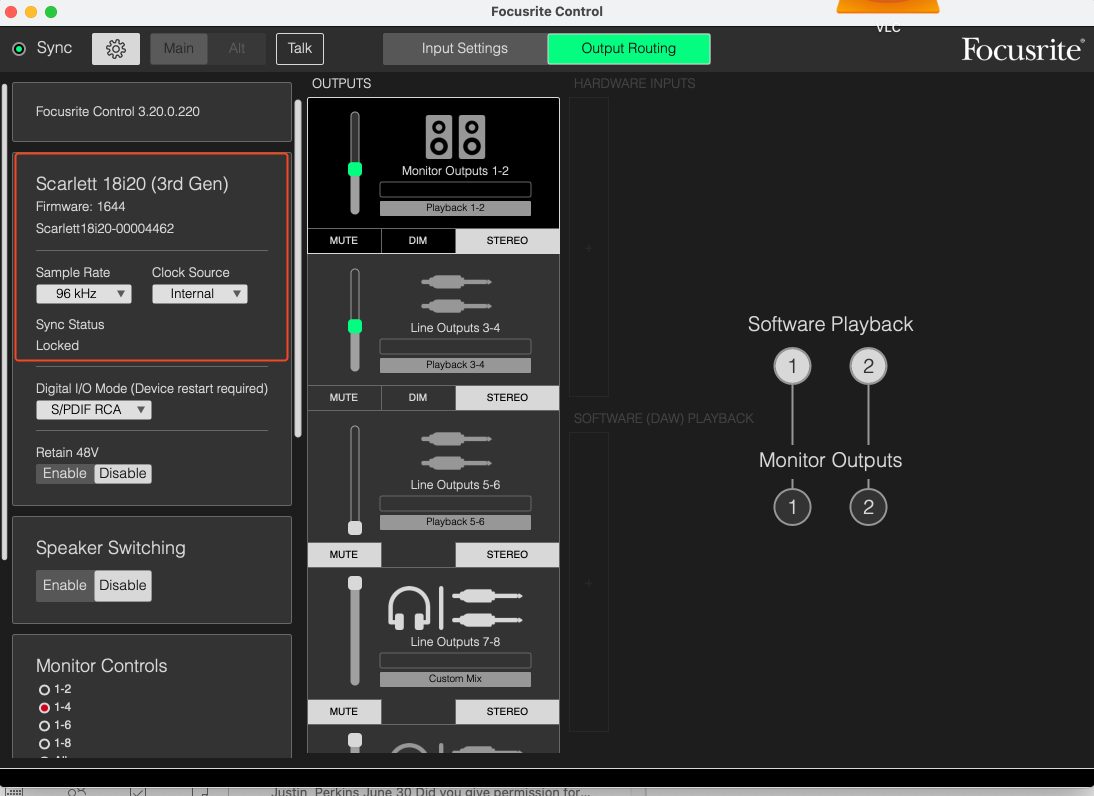The height and width of the screenshot is (796, 1094).
Task: Switch to the Input Settings tab
Action: [465, 49]
